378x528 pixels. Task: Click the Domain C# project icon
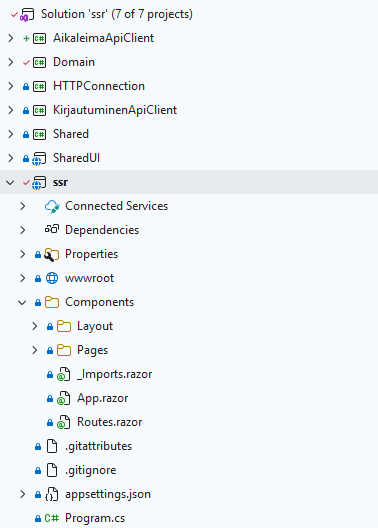click(39, 62)
